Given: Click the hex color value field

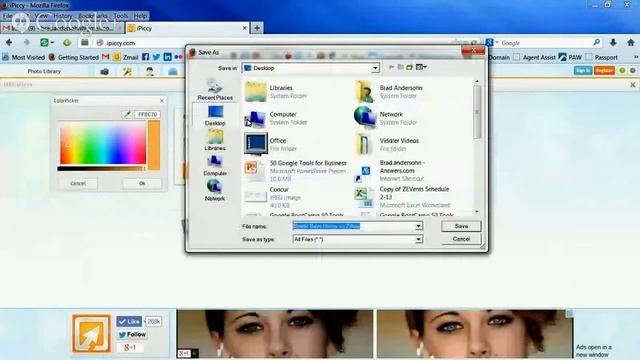Looking at the screenshot, I should click(x=147, y=115).
